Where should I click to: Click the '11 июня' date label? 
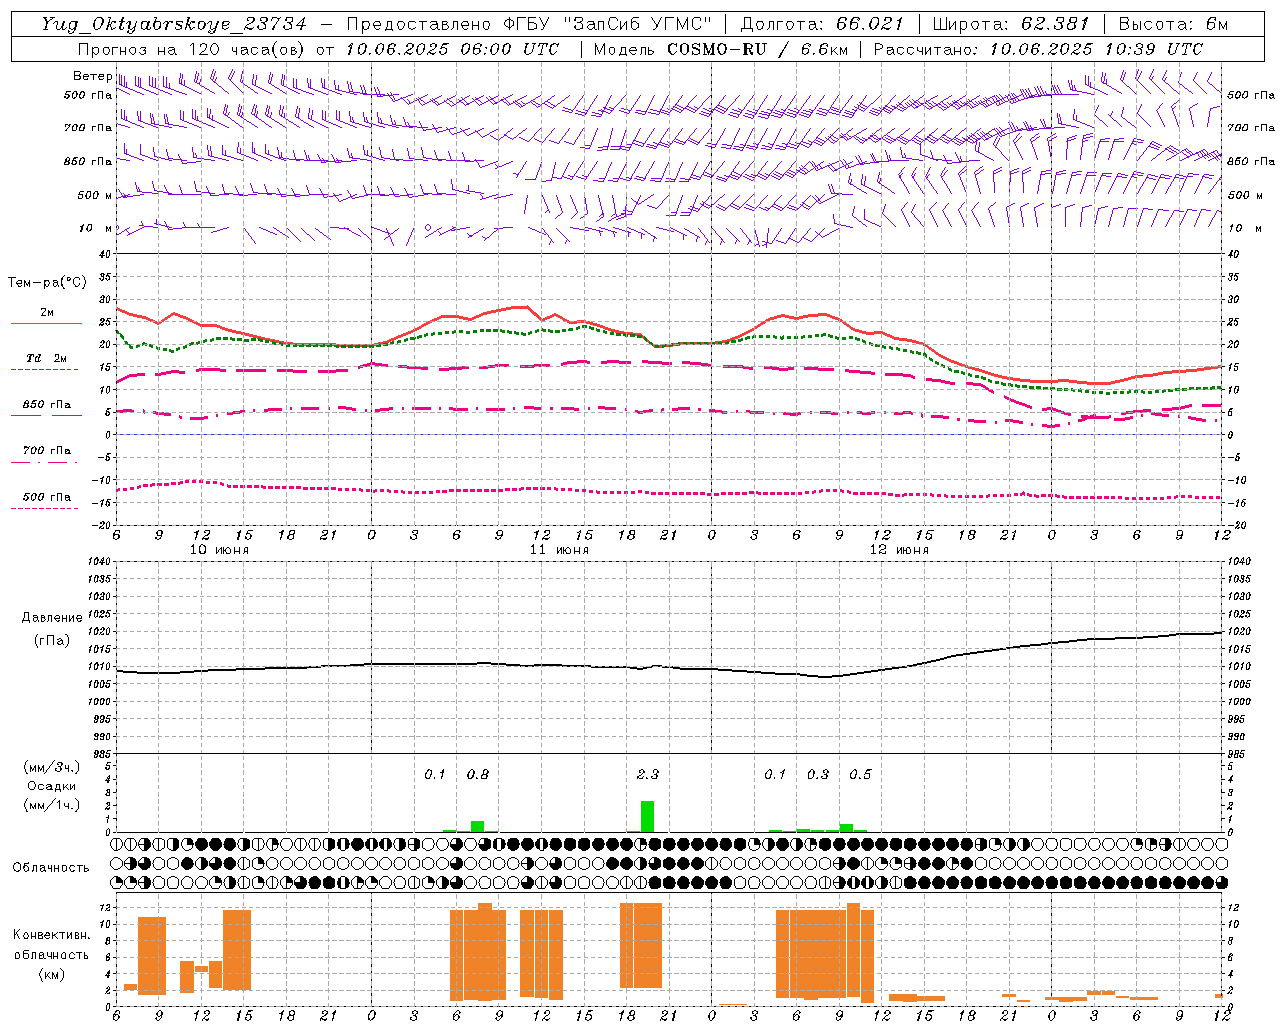coord(560,549)
